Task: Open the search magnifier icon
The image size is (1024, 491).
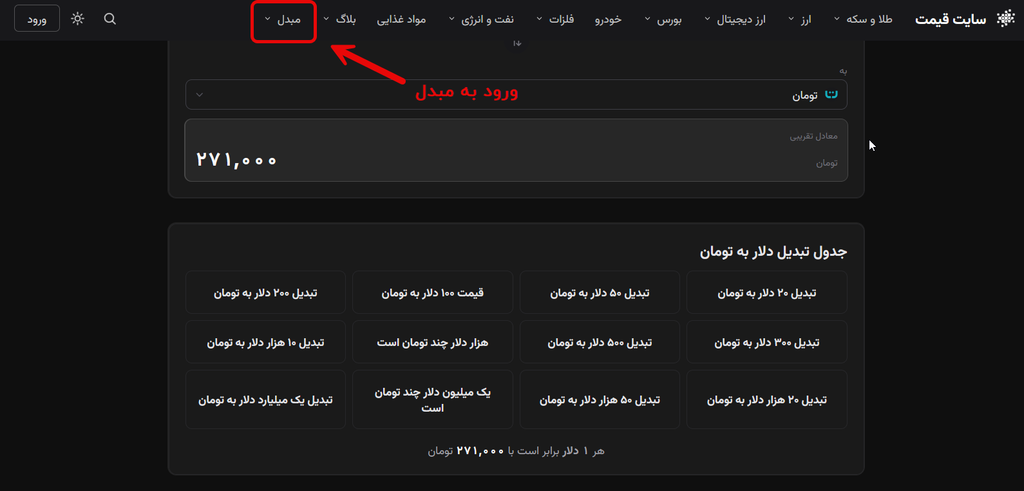Action: (x=110, y=19)
